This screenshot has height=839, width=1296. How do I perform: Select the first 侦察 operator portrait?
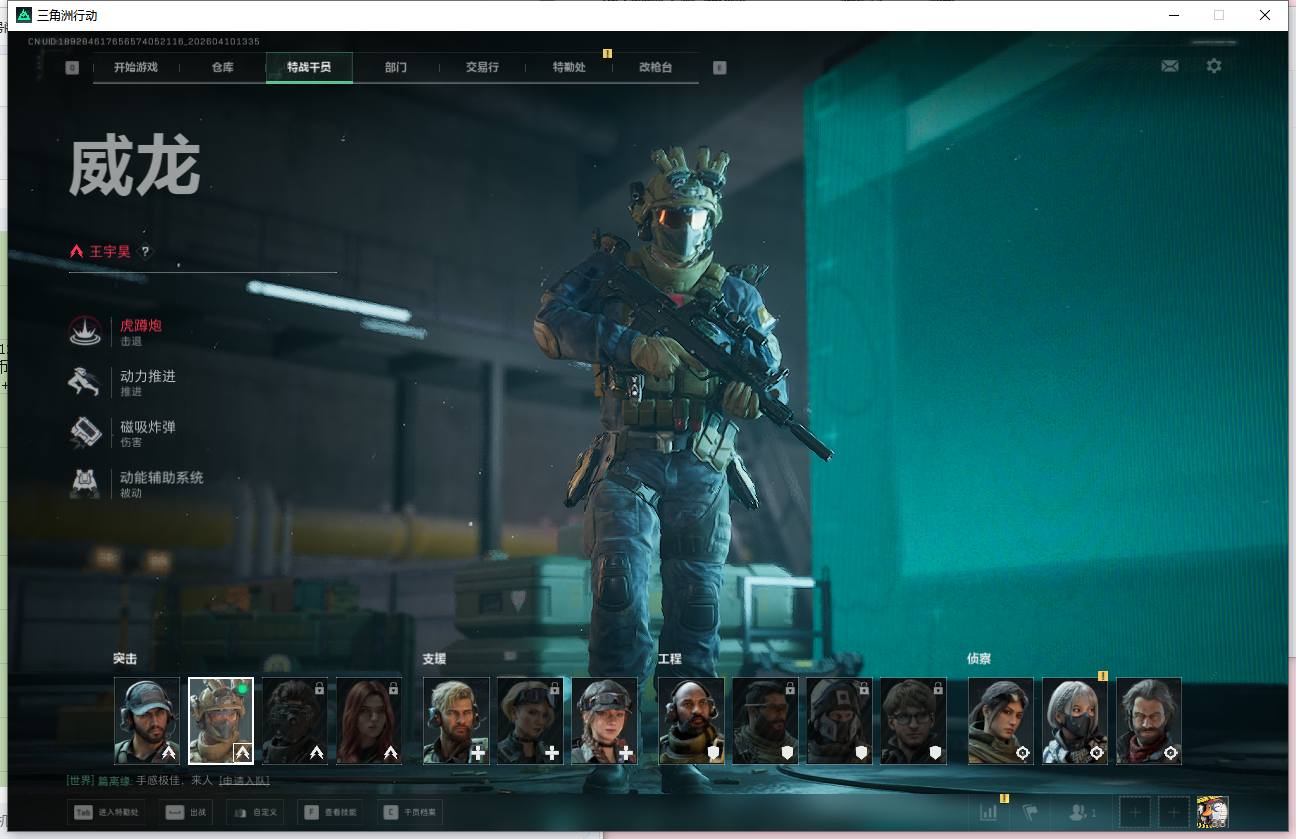pos(1000,721)
